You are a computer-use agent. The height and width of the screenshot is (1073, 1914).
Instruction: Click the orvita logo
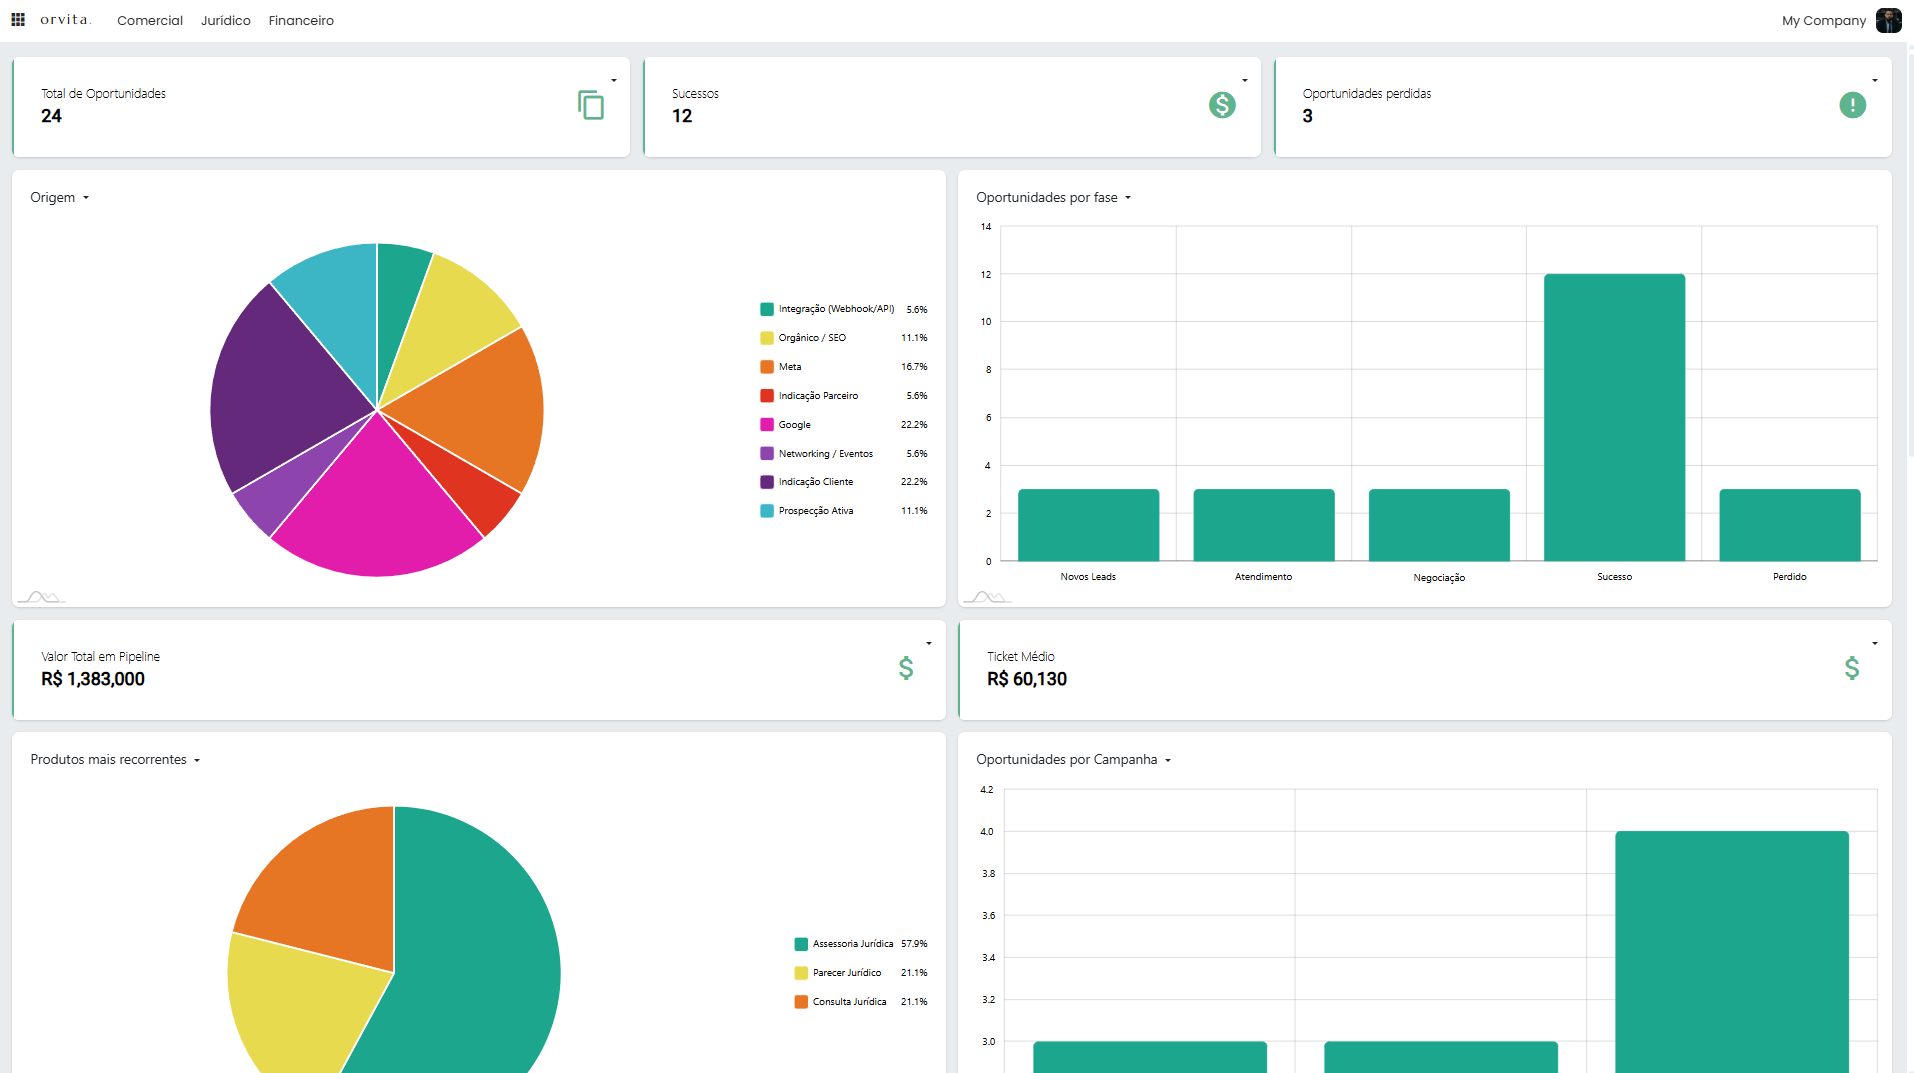pos(65,20)
